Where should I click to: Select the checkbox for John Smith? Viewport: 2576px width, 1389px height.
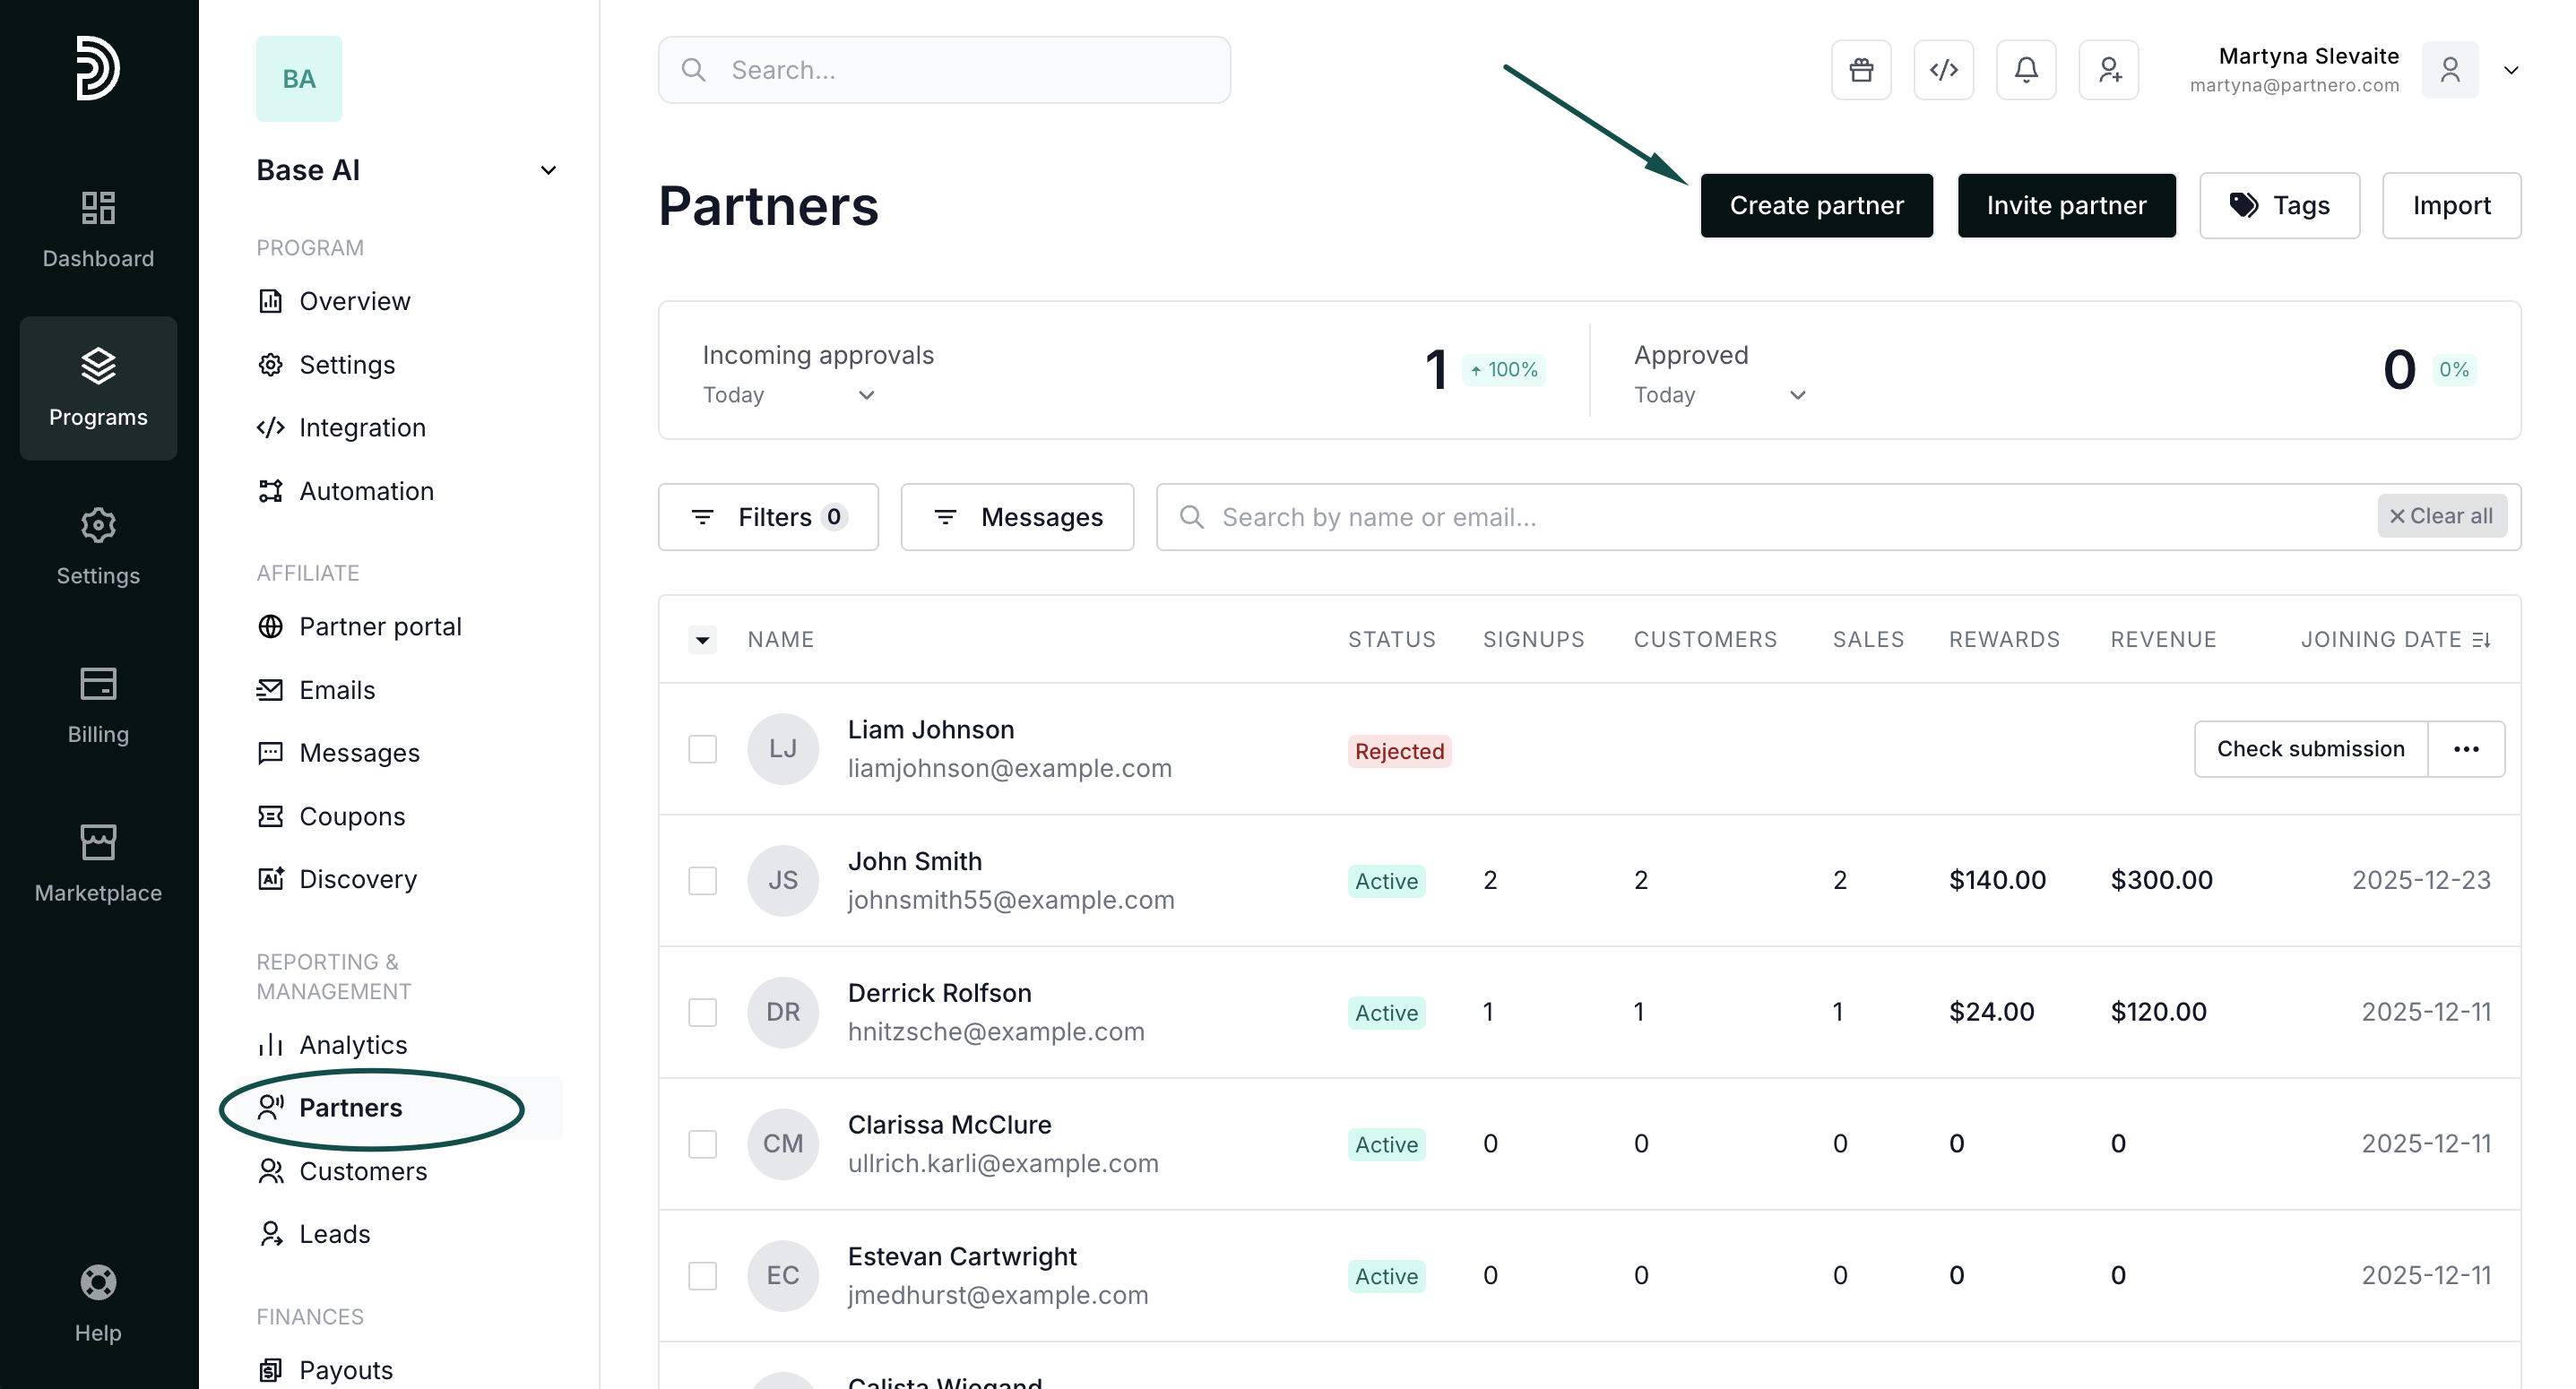tap(702, 880)
